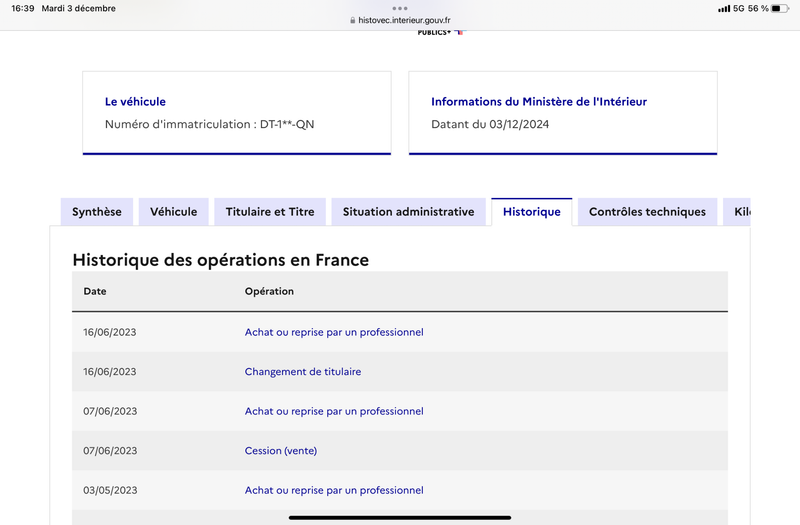
Task: Click the Changement de titulaire operation
Action: click(303, 371)
